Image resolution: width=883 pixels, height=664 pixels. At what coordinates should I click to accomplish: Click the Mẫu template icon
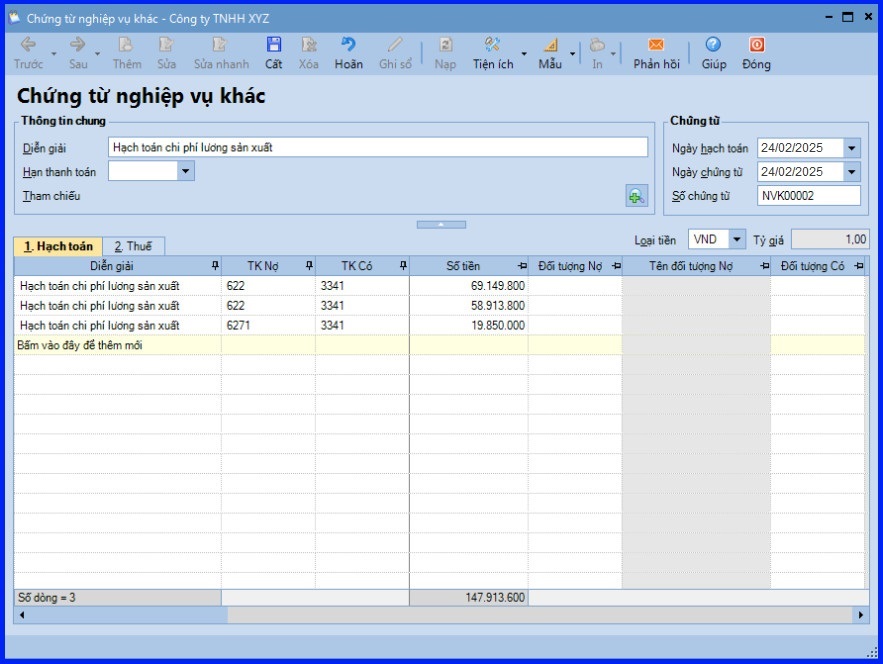[550, 45]
